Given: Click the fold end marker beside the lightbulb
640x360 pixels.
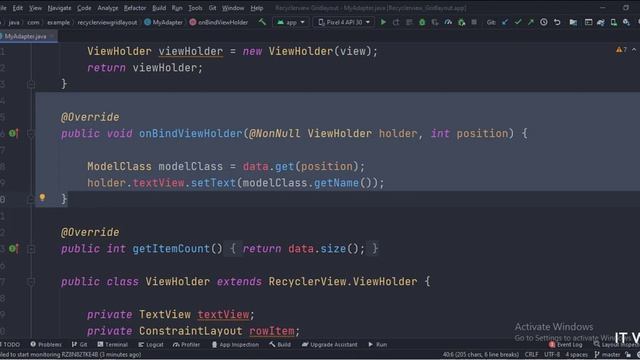Looking at the screenshot, I should tap(31, 199).
